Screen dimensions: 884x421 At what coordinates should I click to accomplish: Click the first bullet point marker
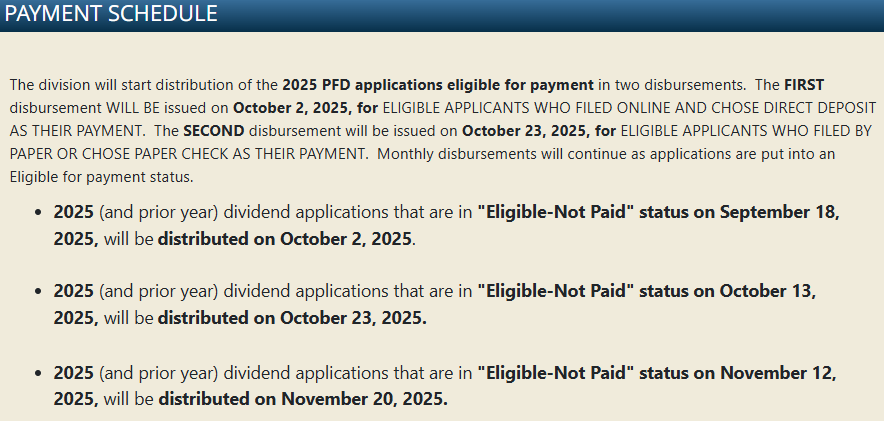(x=38, y=214)
